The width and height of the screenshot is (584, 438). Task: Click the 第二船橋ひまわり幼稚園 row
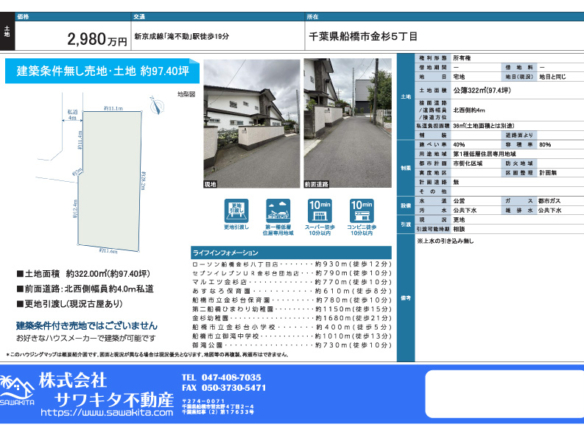tap(292, 309)
